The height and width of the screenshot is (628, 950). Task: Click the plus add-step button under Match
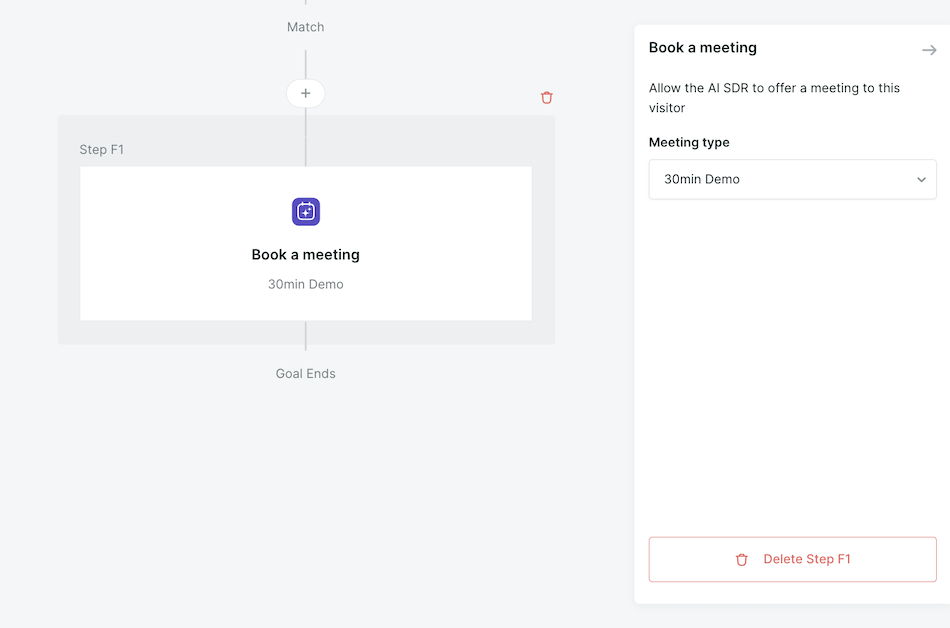point(305,93)
